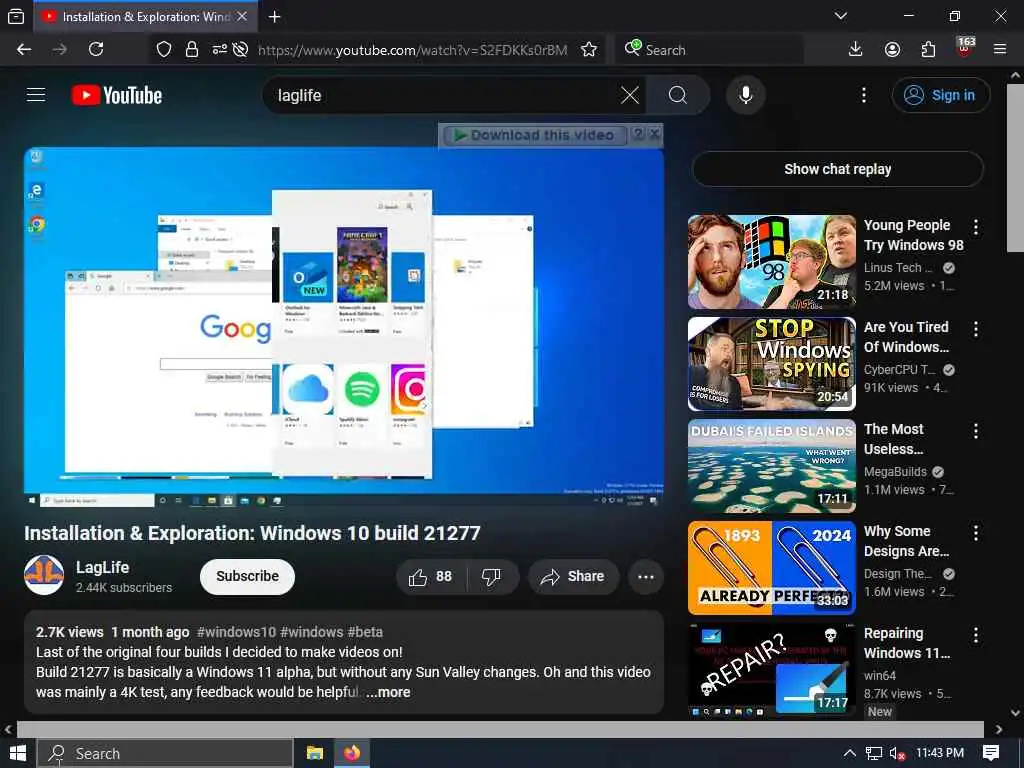Open a new tab
Image resolution: width=1024 pixels, height=768 pixels.
275,16
